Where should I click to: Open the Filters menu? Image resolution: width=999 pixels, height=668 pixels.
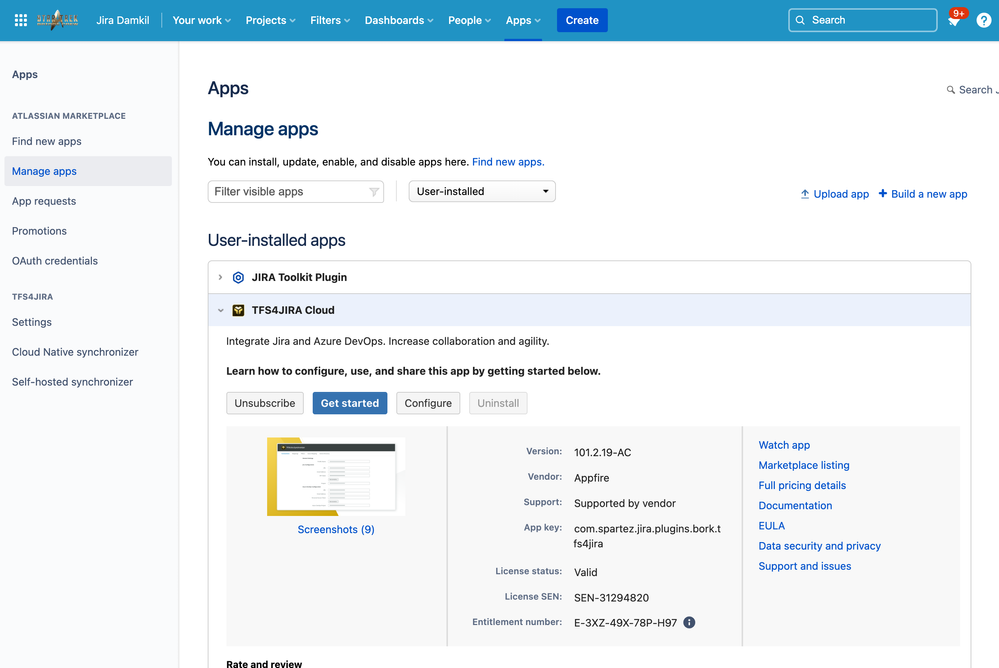330,20
